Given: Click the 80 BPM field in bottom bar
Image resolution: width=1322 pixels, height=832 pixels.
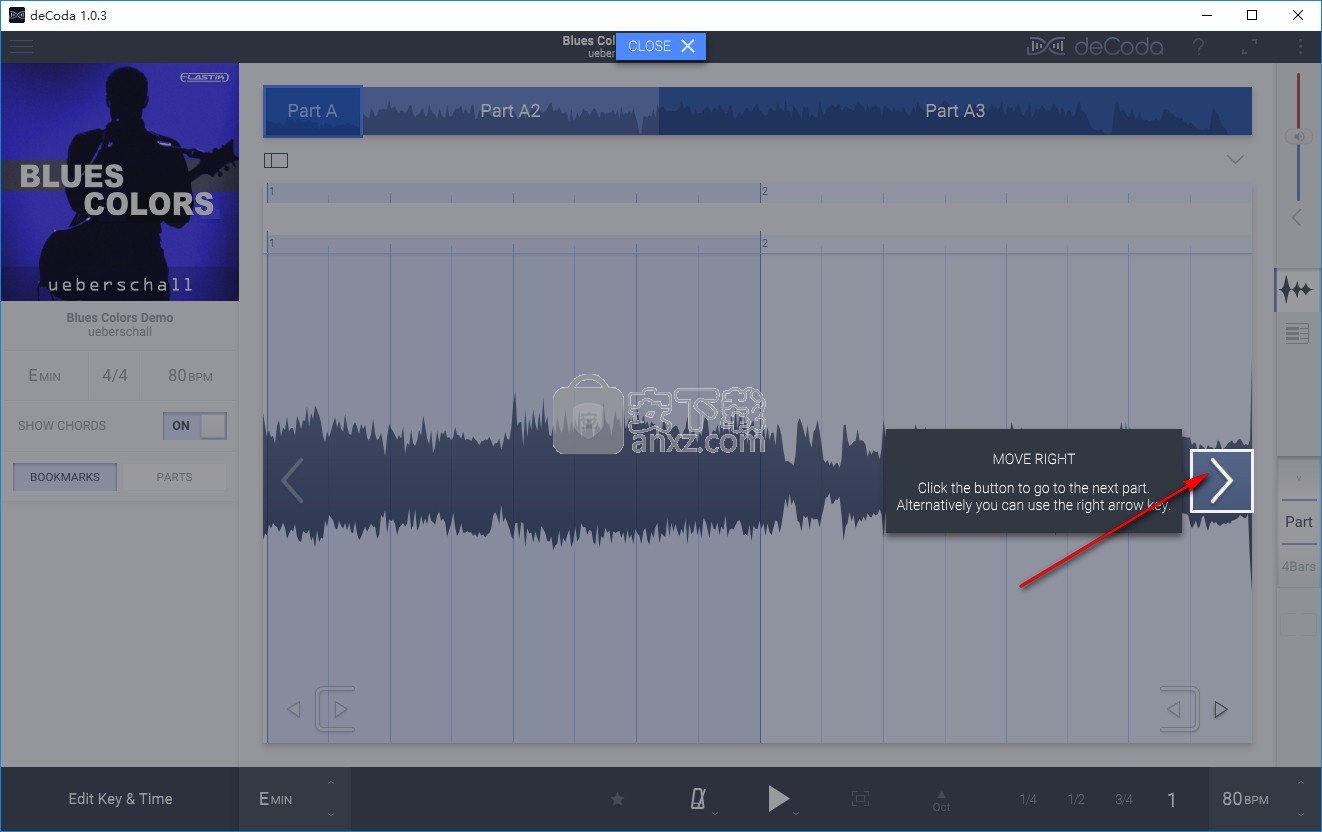Looking at the screenshot, I should click(1245, 799).
